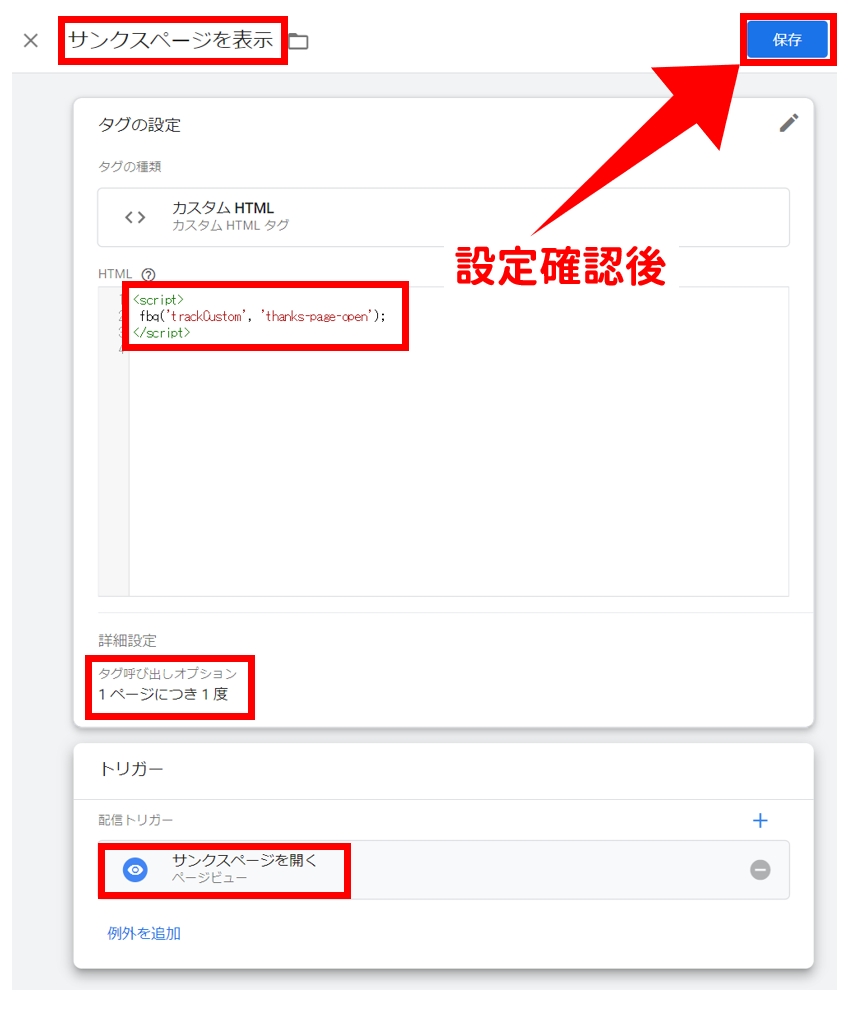Click the トリガー section header

(x=132, y=769)
